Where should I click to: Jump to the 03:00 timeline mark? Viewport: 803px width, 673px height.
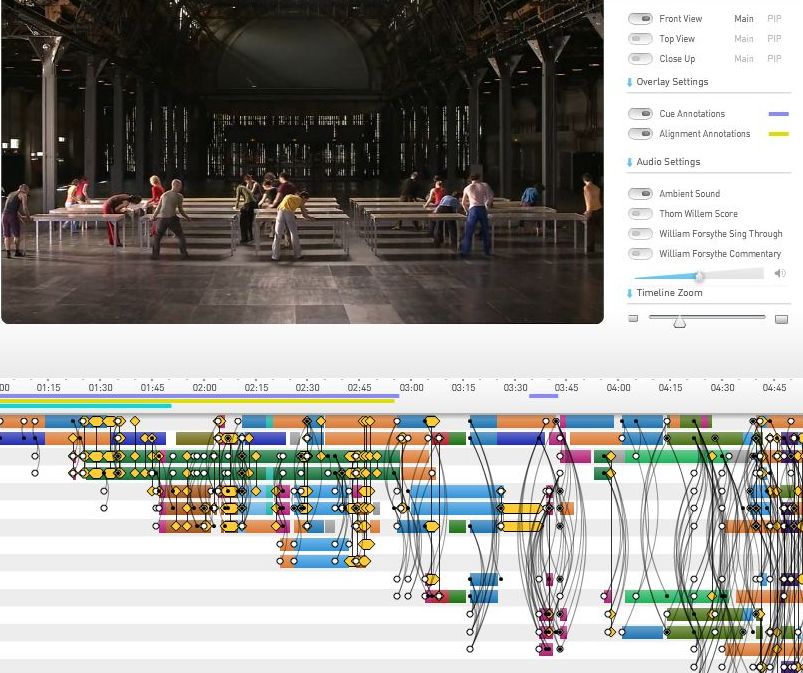tap(411, 388)
